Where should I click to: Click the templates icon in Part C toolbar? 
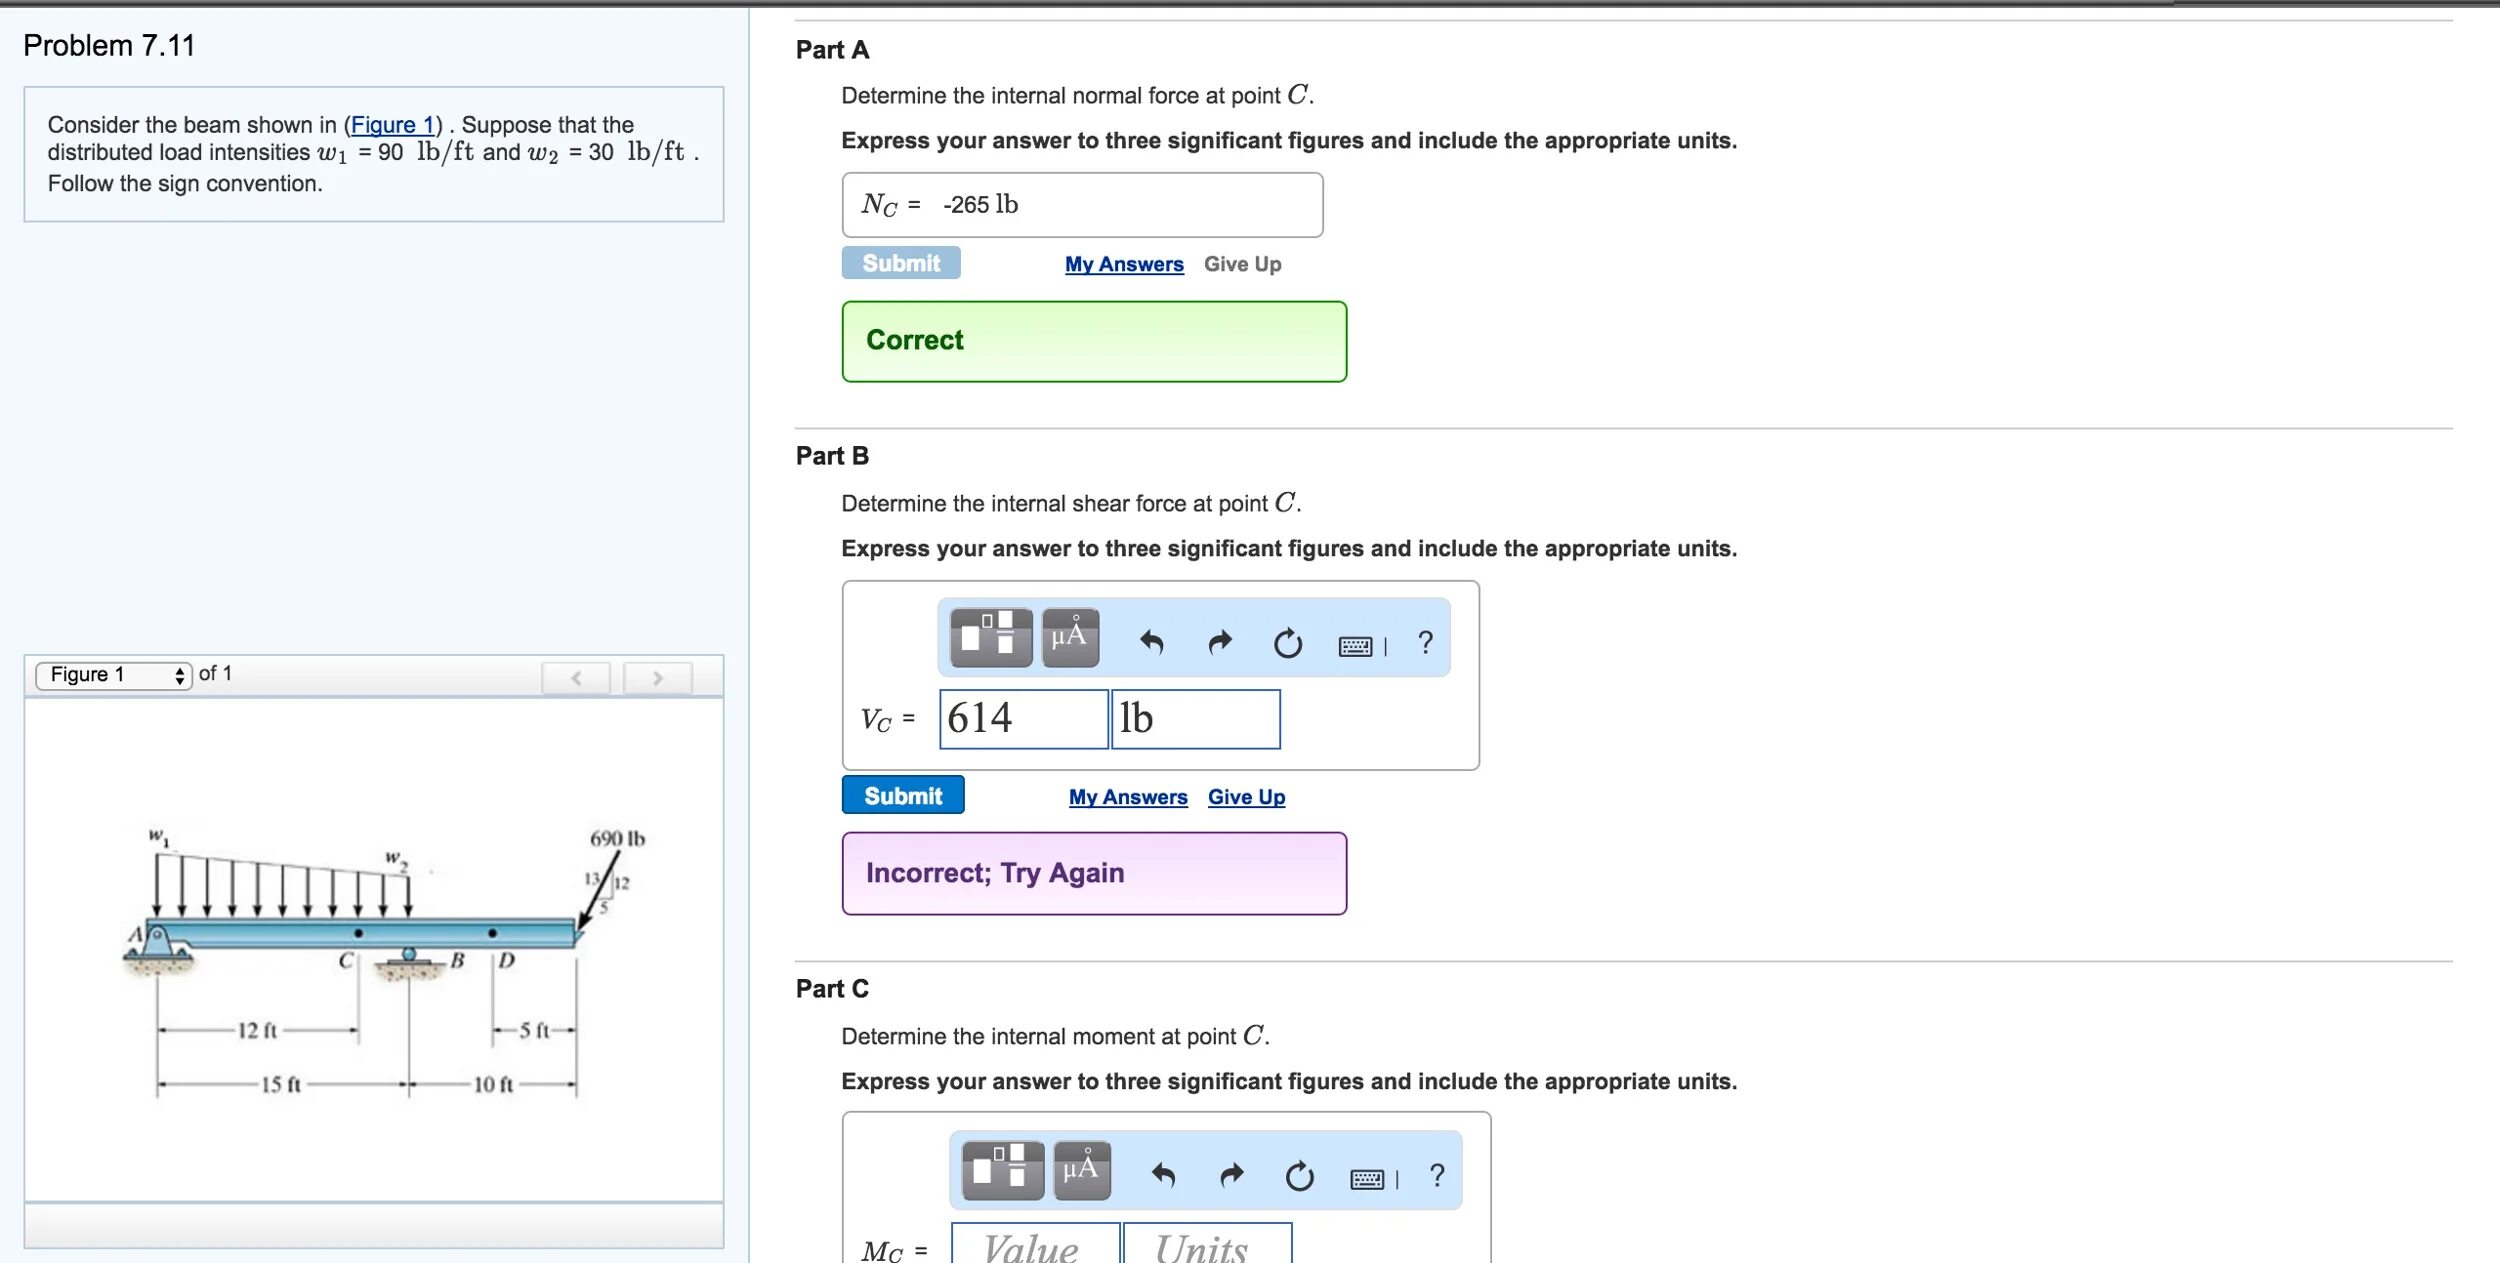coord(1002,1170)
